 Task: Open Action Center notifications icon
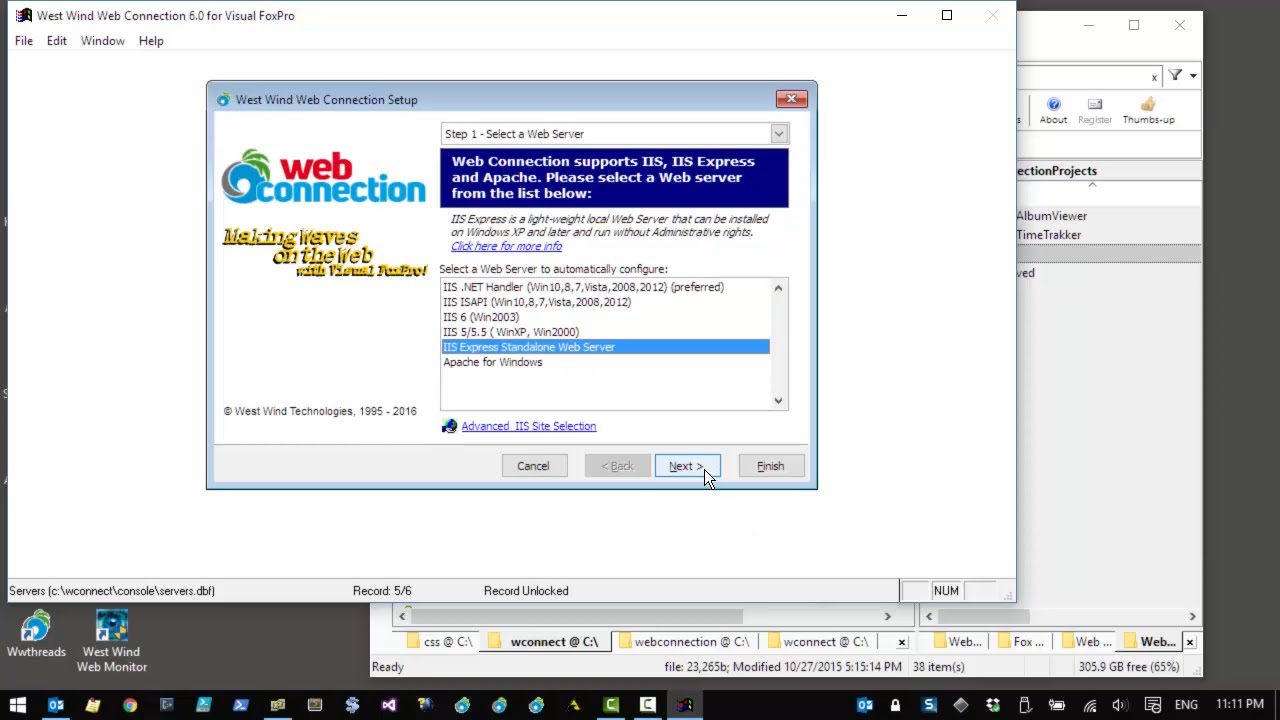1152,705
